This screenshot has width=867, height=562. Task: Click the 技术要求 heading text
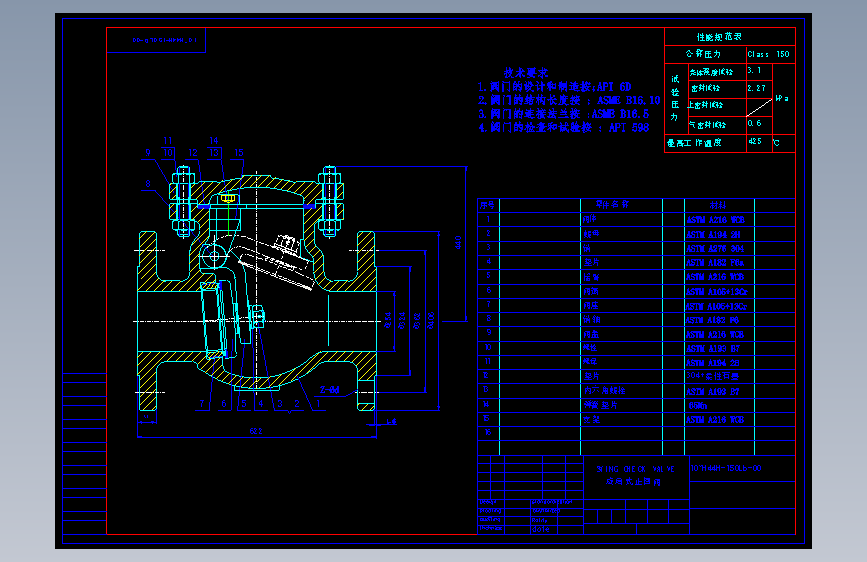click(525, 72)
